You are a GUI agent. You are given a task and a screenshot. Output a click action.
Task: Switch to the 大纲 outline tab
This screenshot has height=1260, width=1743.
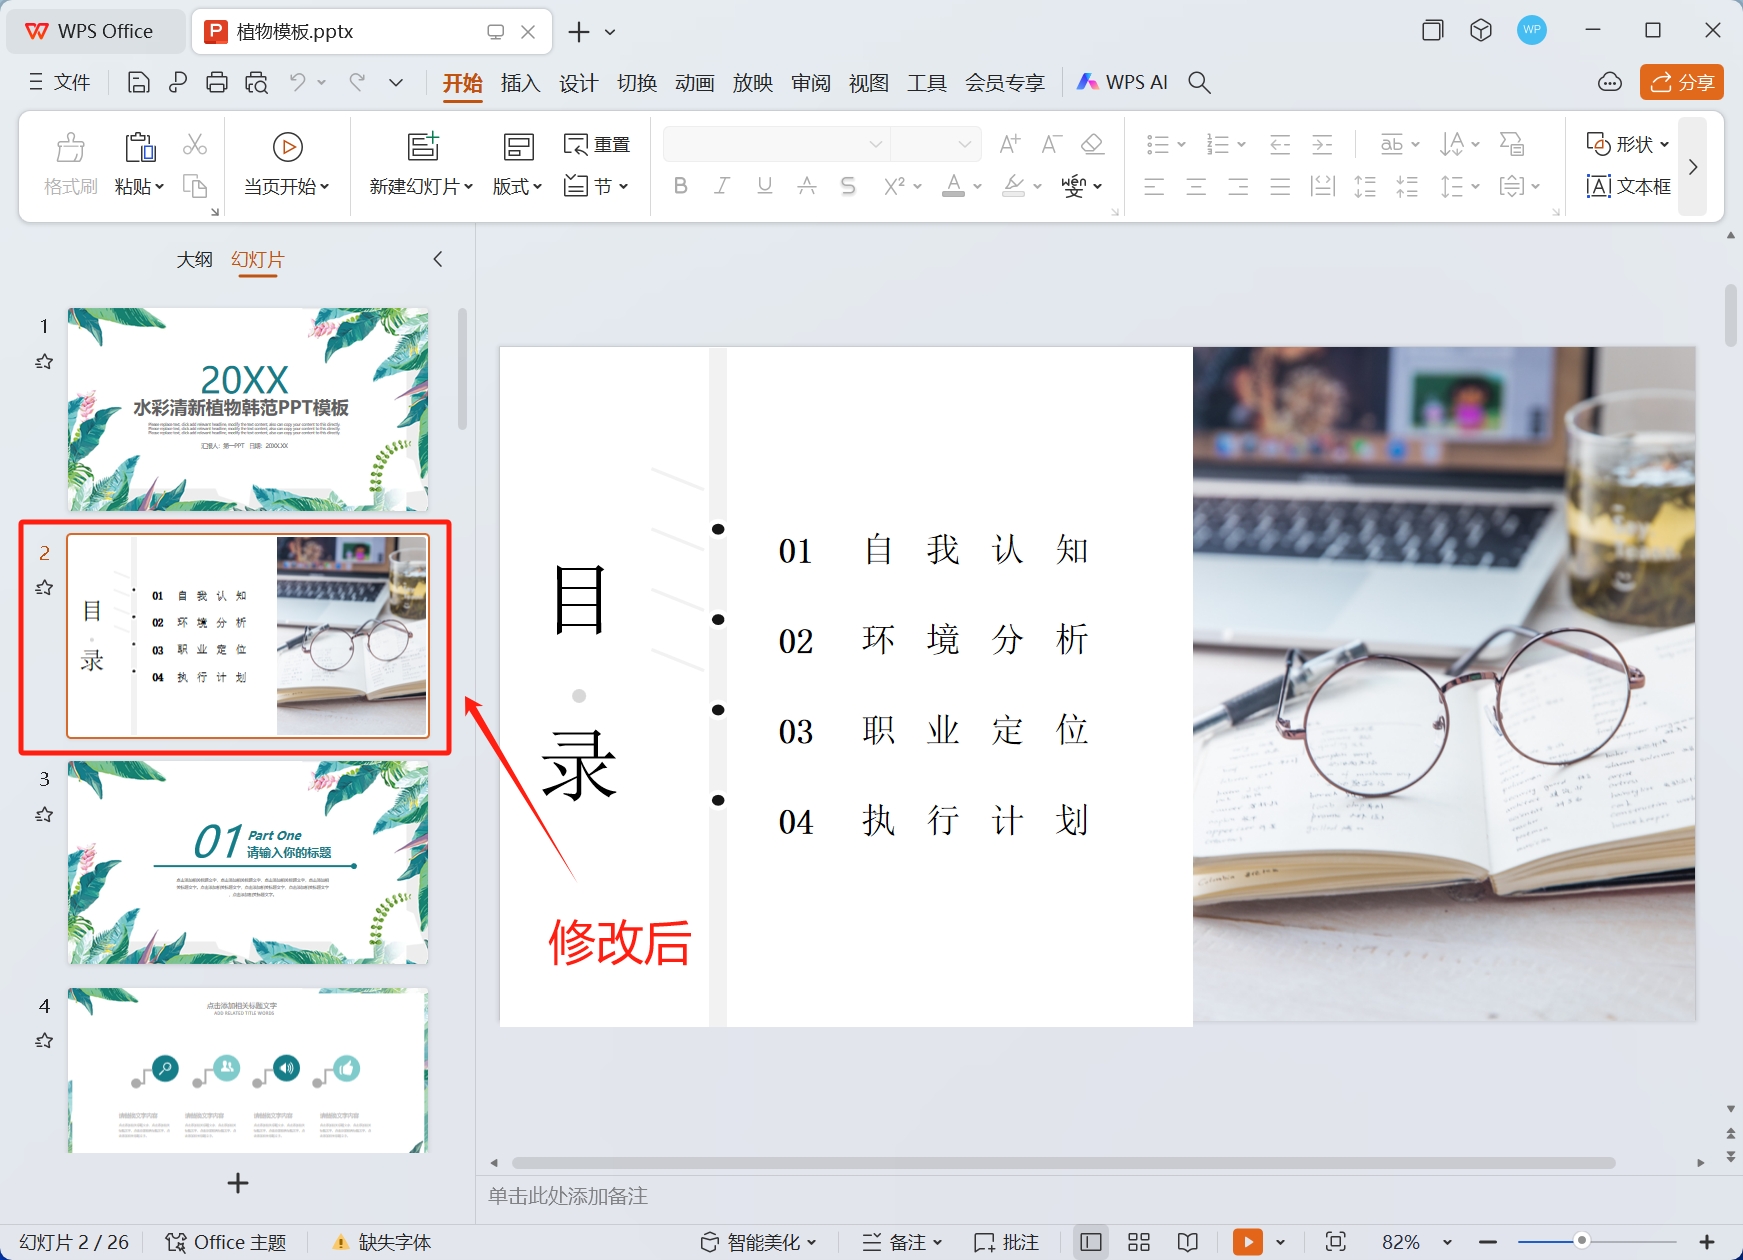tap(195, 259)
